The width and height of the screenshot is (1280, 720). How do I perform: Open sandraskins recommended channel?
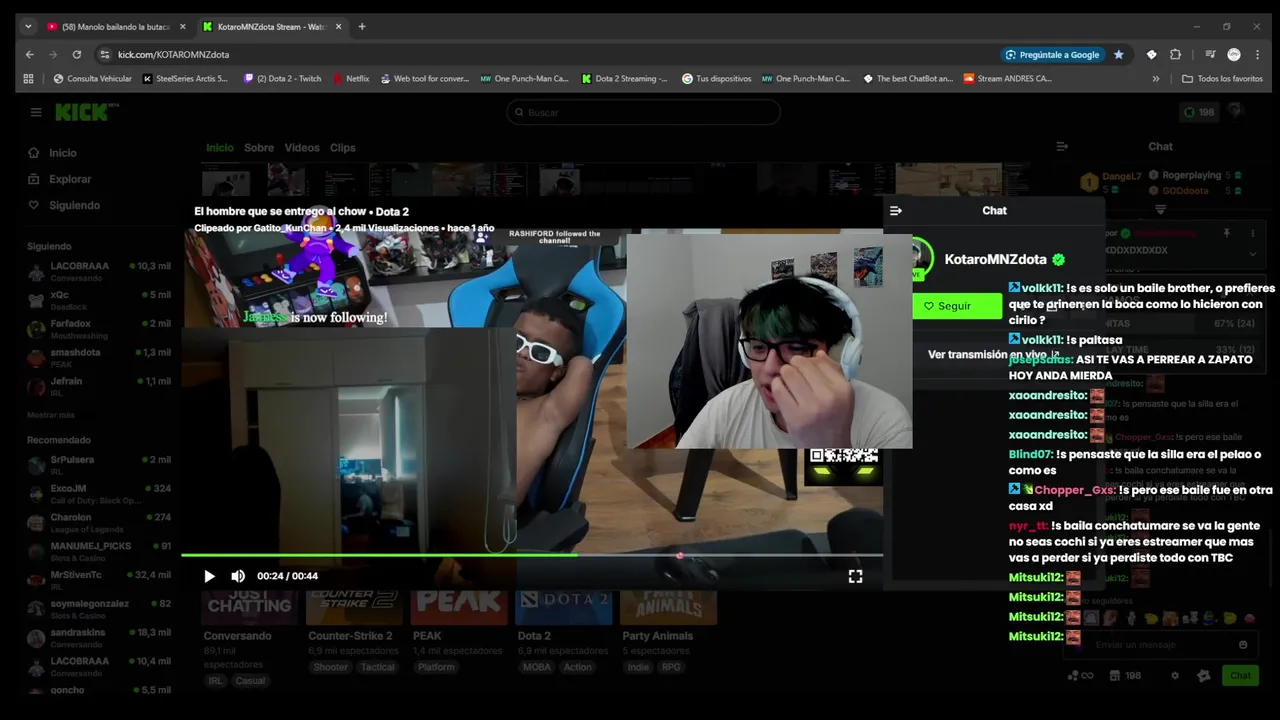point(99,637)
